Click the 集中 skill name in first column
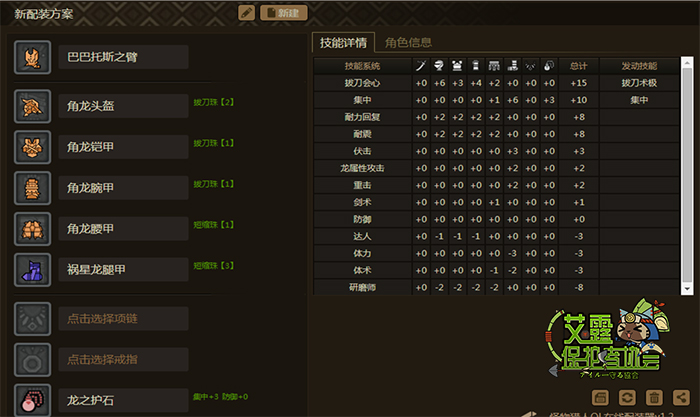 coord(362,100)
